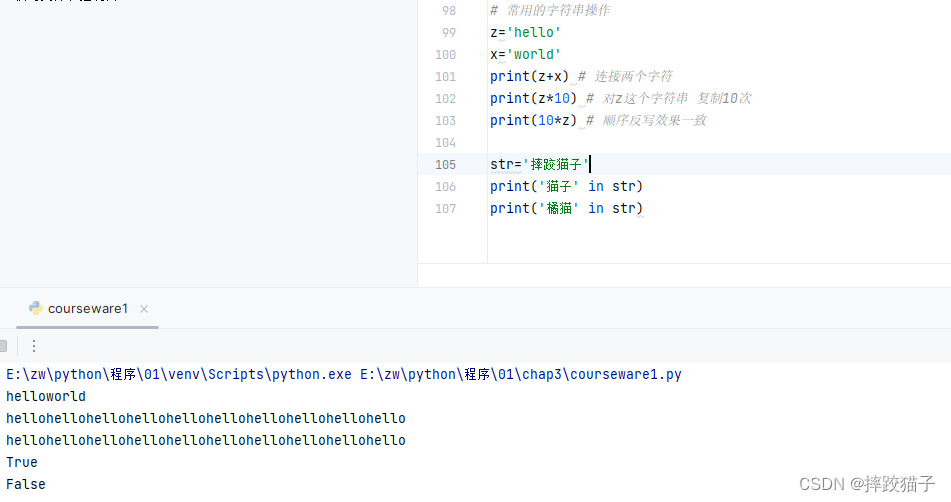
Task: Click the comment 连接两个字符
Action: [625, 76]
